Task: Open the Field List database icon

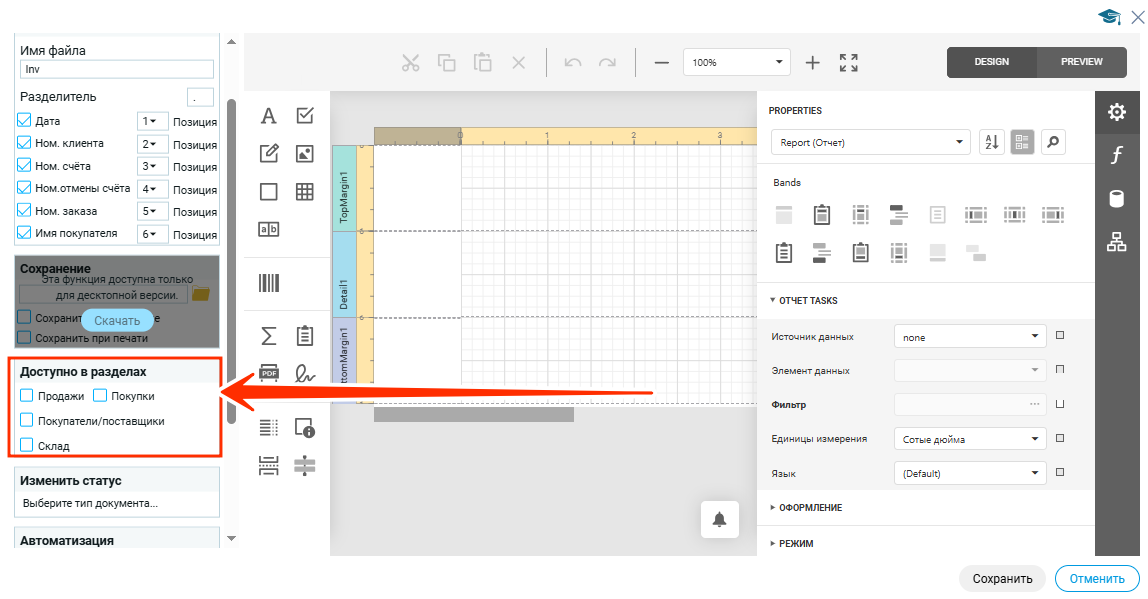Action: click(1117, 198)
